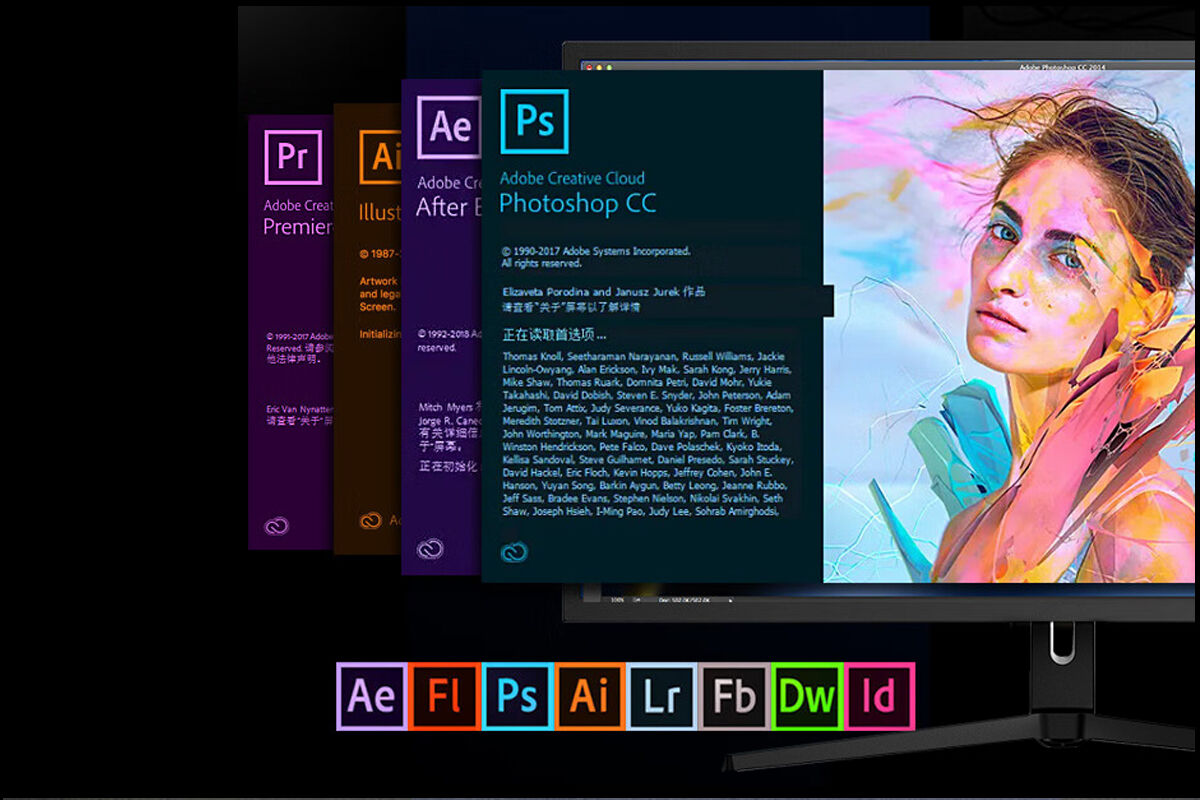
Task: Select the InDesign (Id) icon
Action: (879, 696)
